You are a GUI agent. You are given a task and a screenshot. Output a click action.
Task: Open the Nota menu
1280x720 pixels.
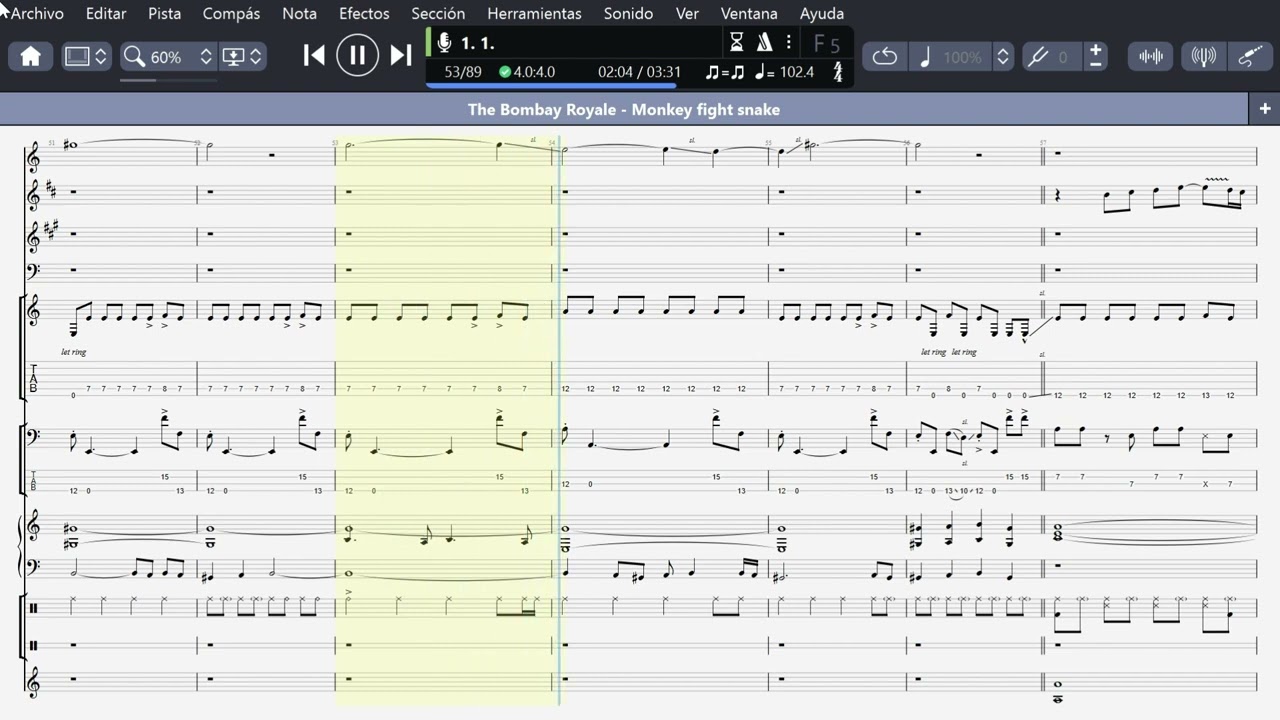300,14
